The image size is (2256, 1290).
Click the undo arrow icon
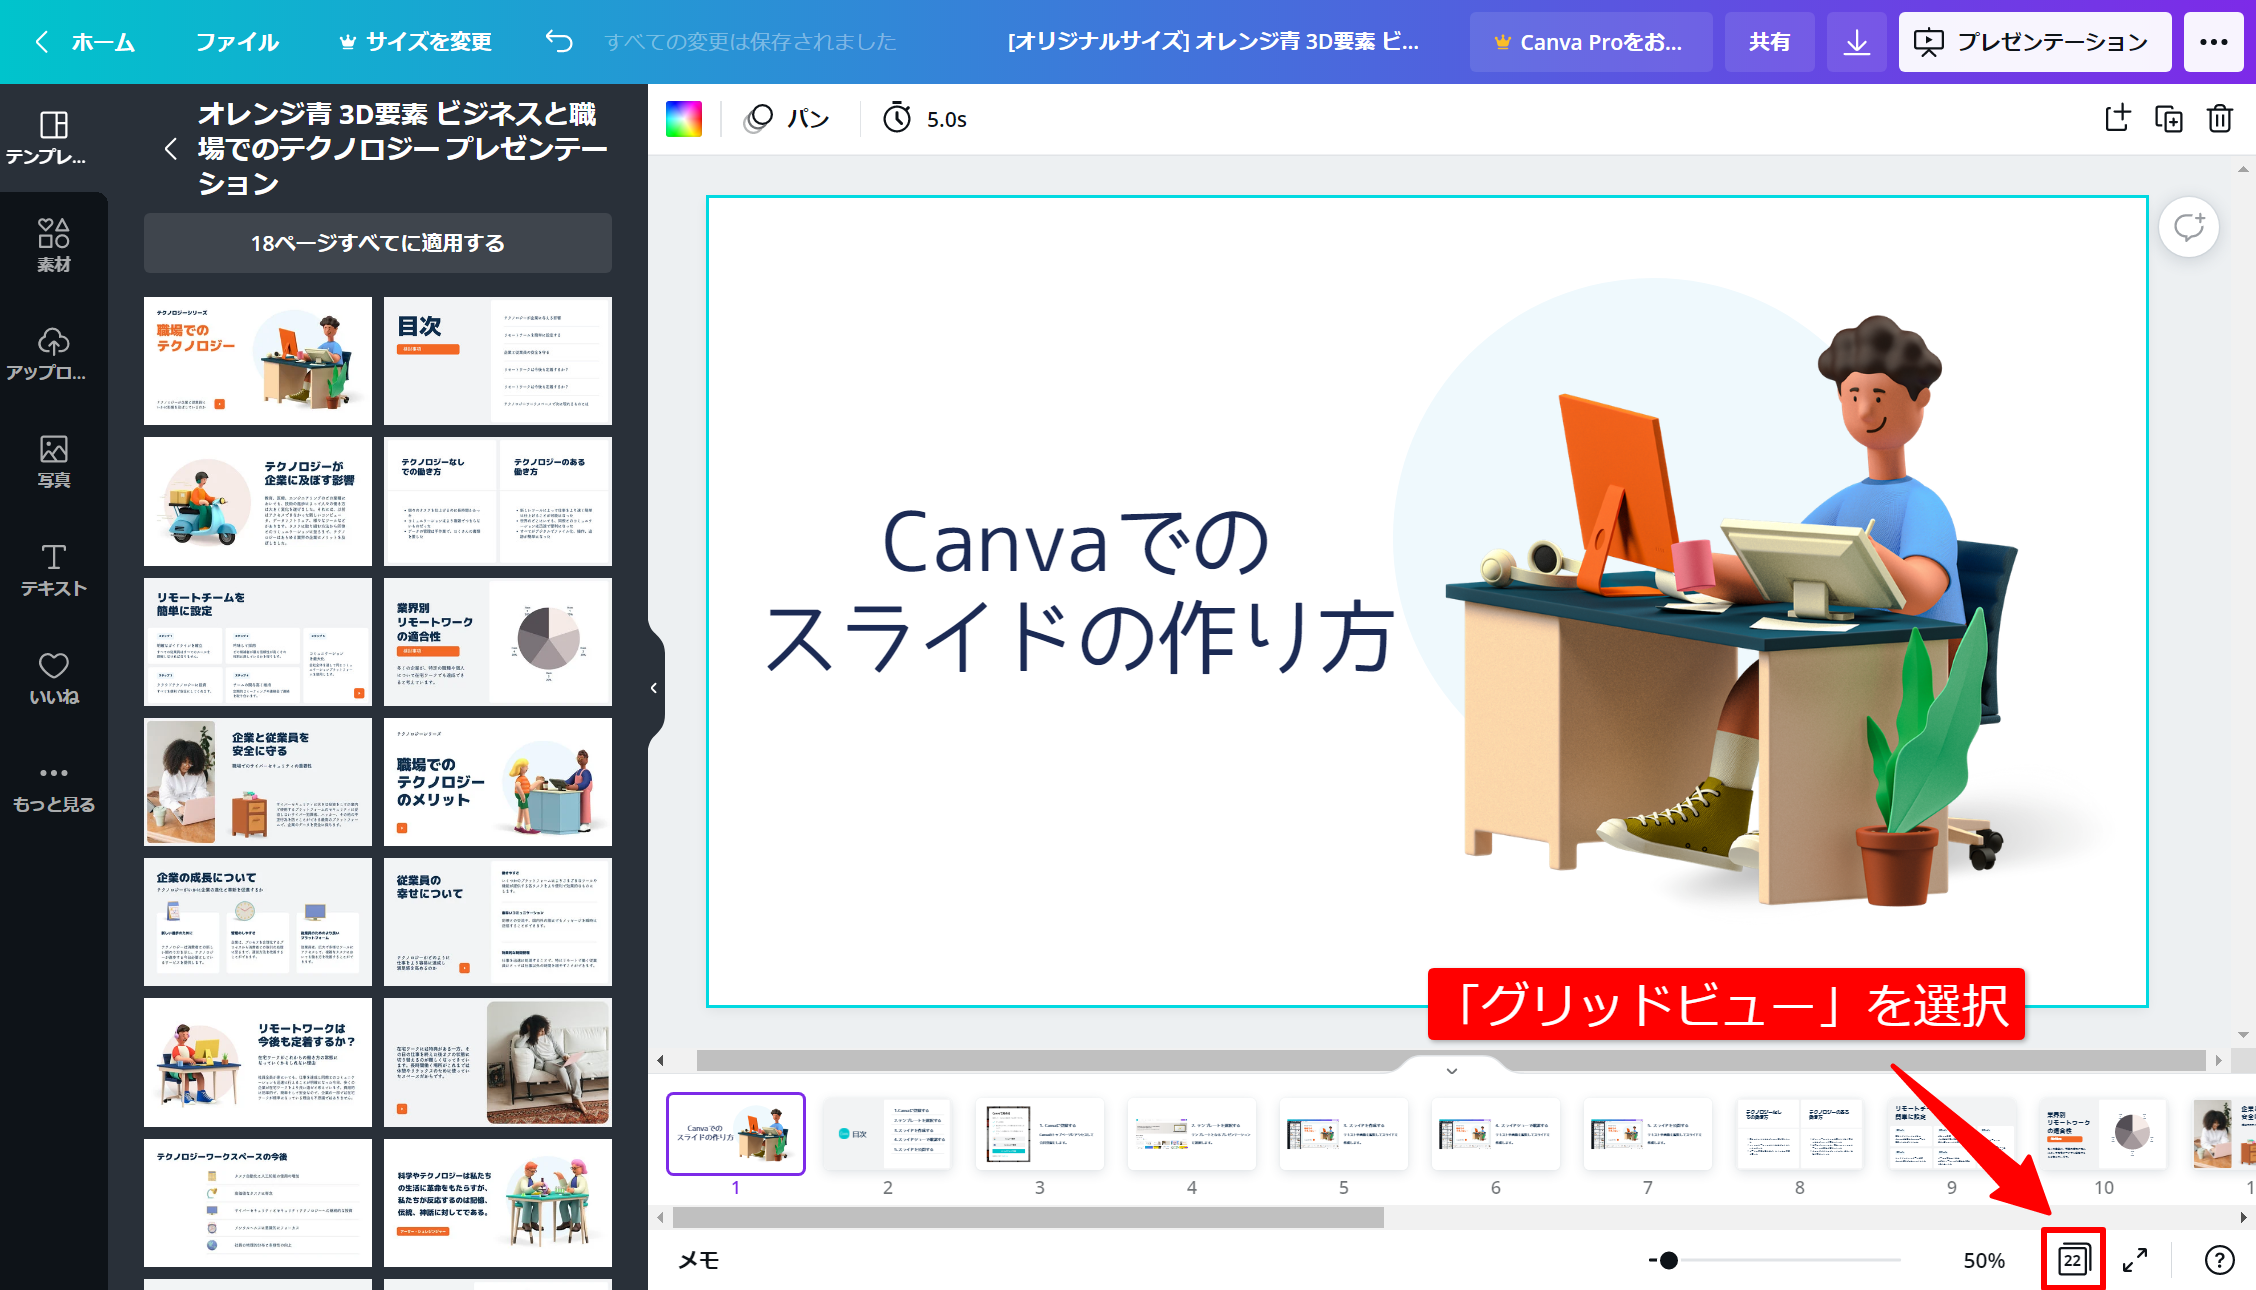tap(559, 41)
